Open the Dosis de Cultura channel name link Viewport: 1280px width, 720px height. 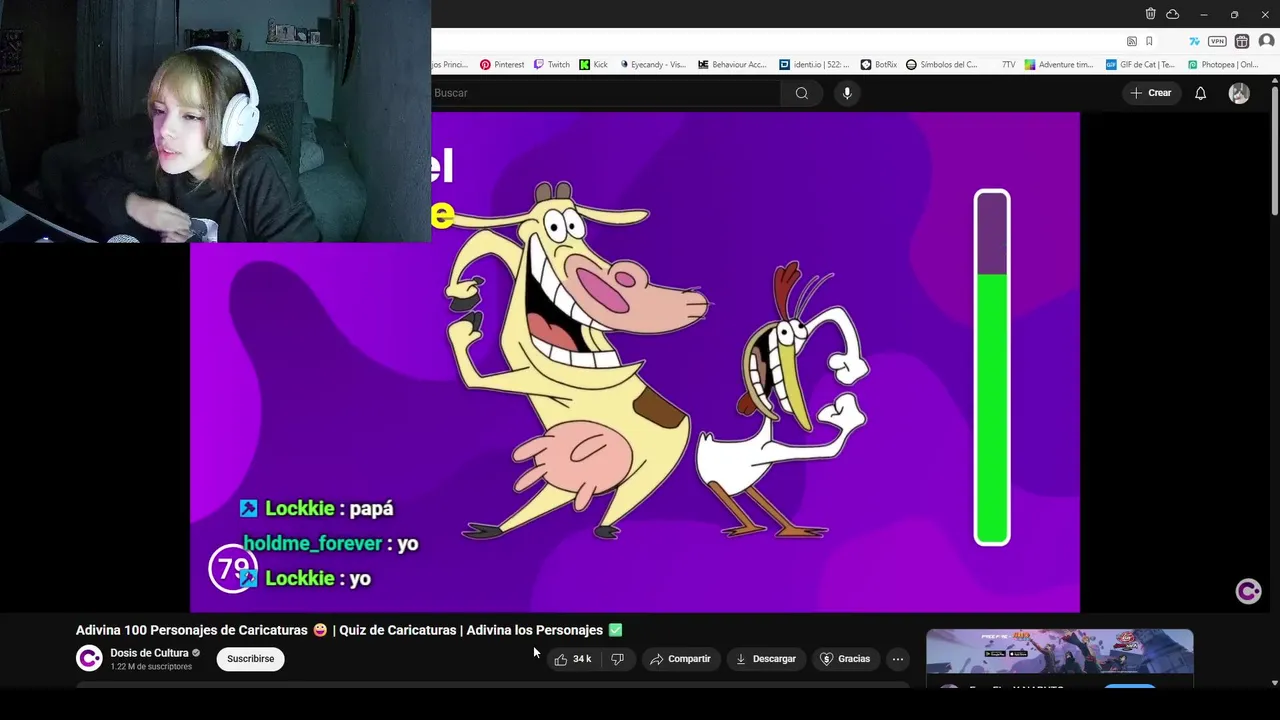click(x=149, y=653)
